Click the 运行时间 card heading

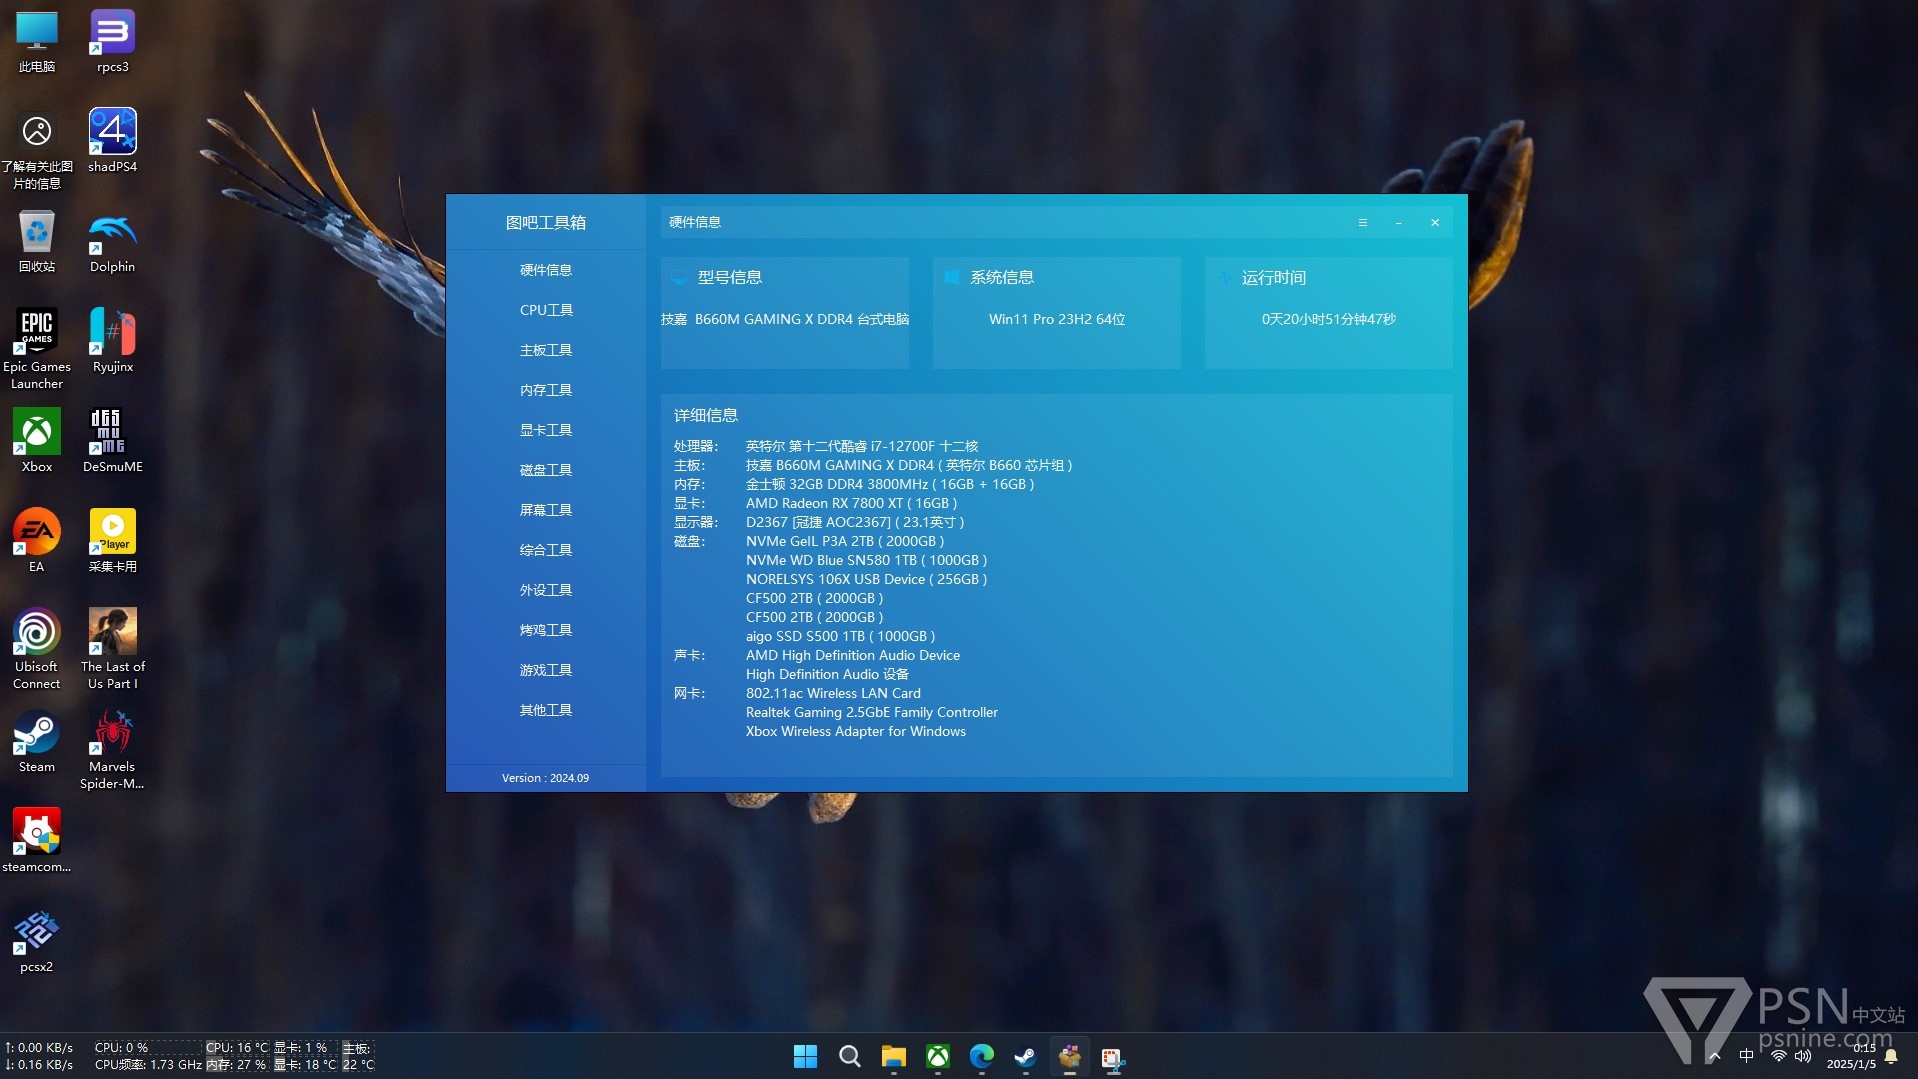click(1274, 277)
